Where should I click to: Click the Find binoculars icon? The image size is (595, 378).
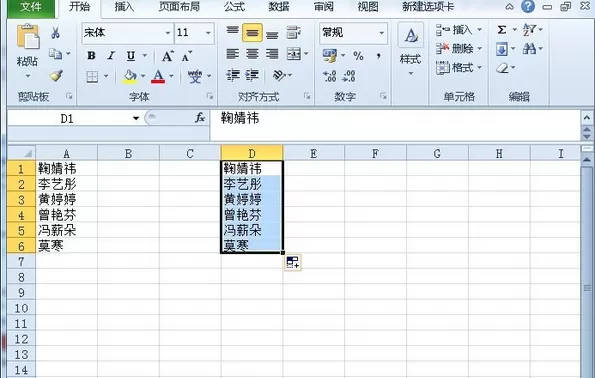tap(529, 49)
